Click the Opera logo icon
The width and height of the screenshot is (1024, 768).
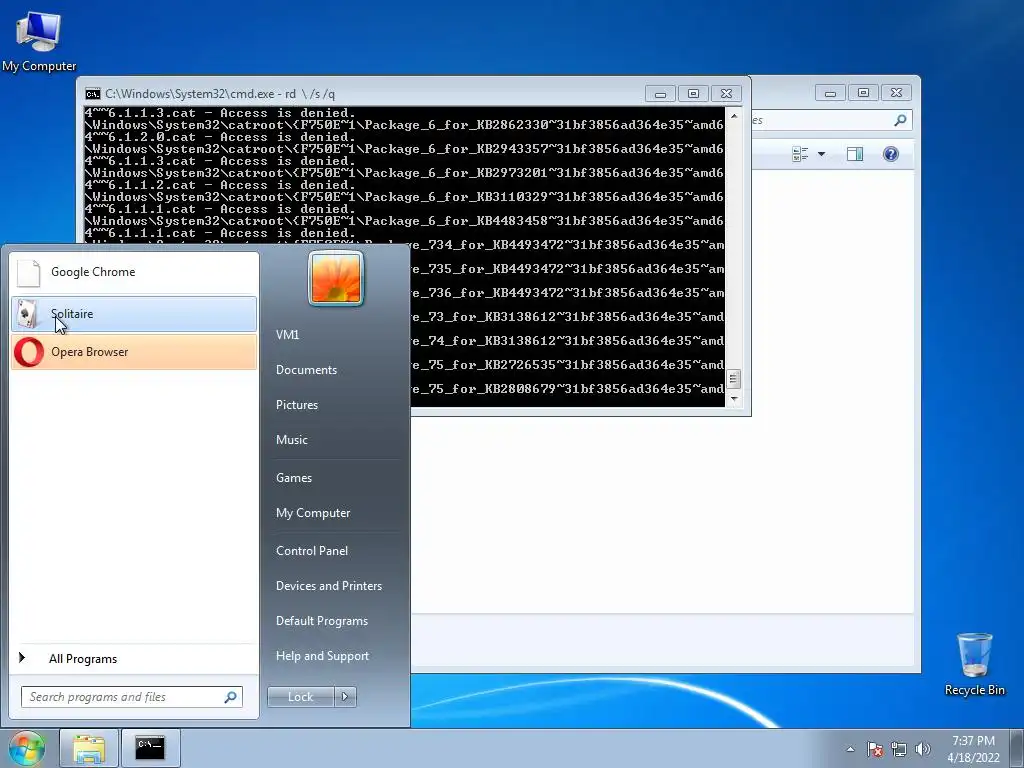29,353
